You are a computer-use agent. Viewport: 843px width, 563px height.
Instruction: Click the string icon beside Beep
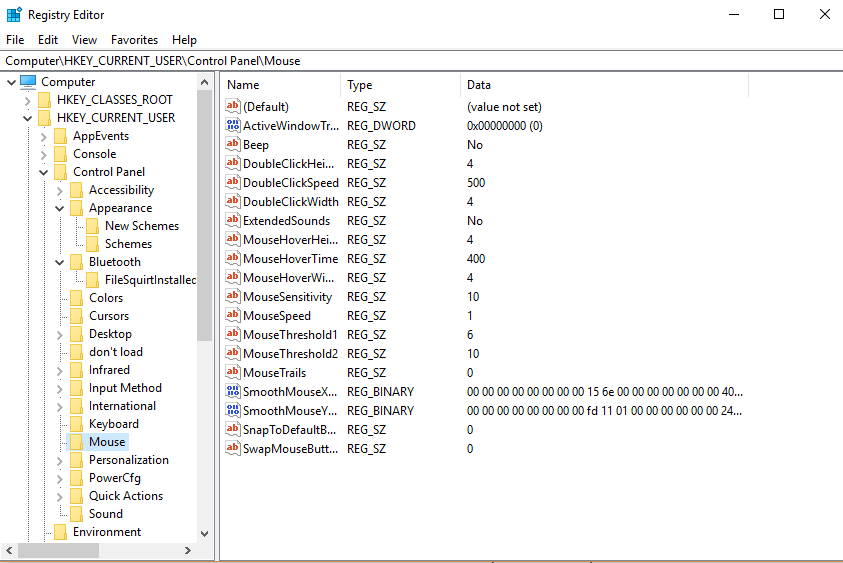click(x=233, y=144)
